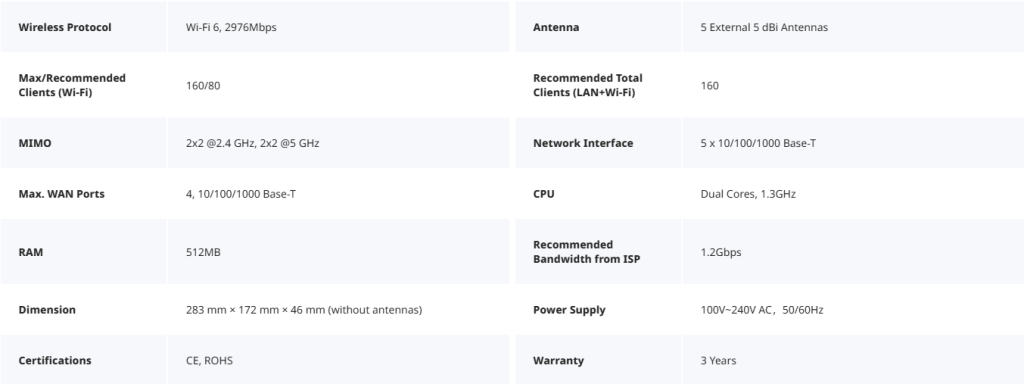Click the Antenna spec label
Viewport: 1024px width, 384px height.
pyautogui.click(x=556, y=27)
